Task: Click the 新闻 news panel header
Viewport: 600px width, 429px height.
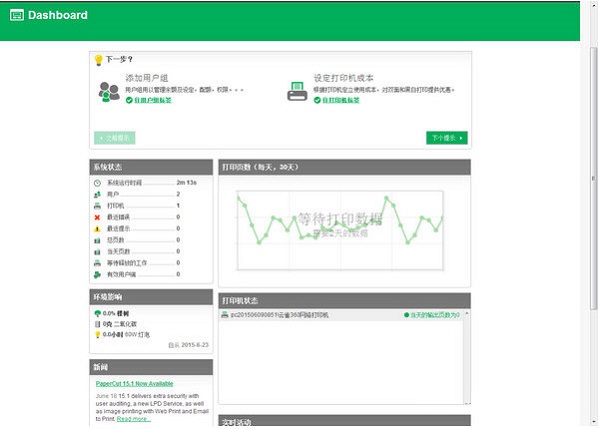Action: coord(151,367)
